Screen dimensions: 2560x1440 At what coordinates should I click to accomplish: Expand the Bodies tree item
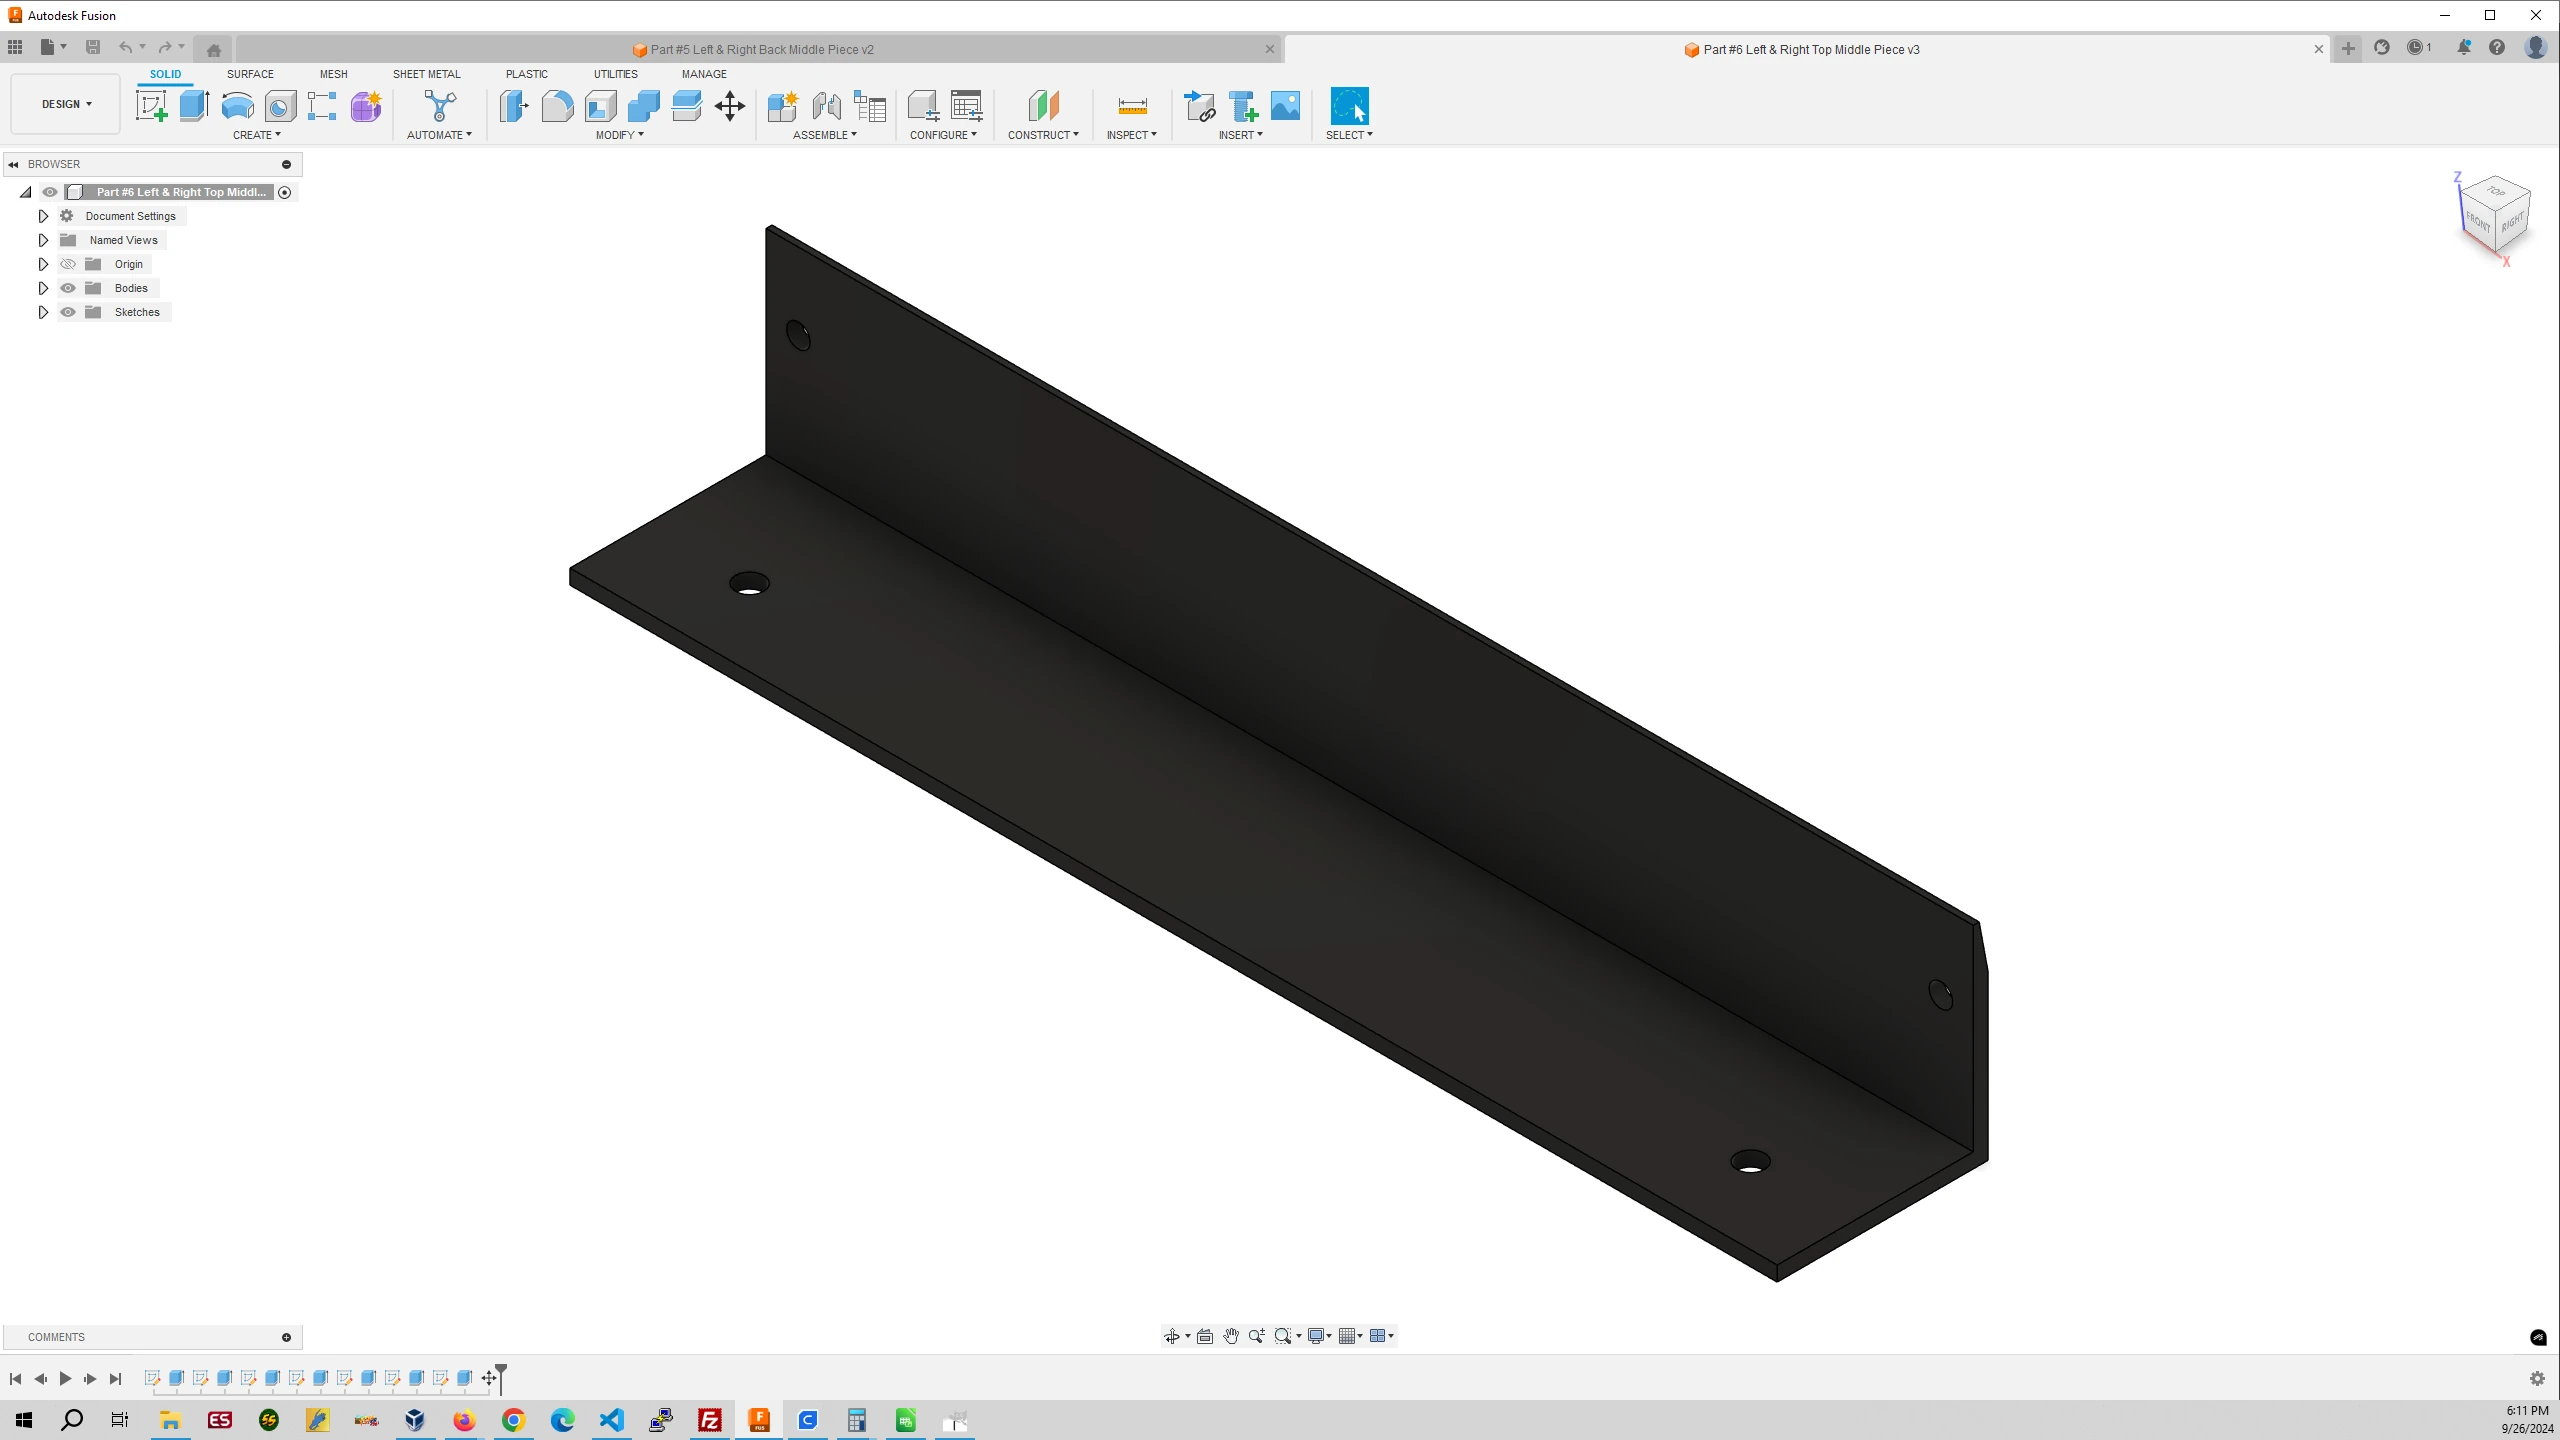tap(42, 287)
